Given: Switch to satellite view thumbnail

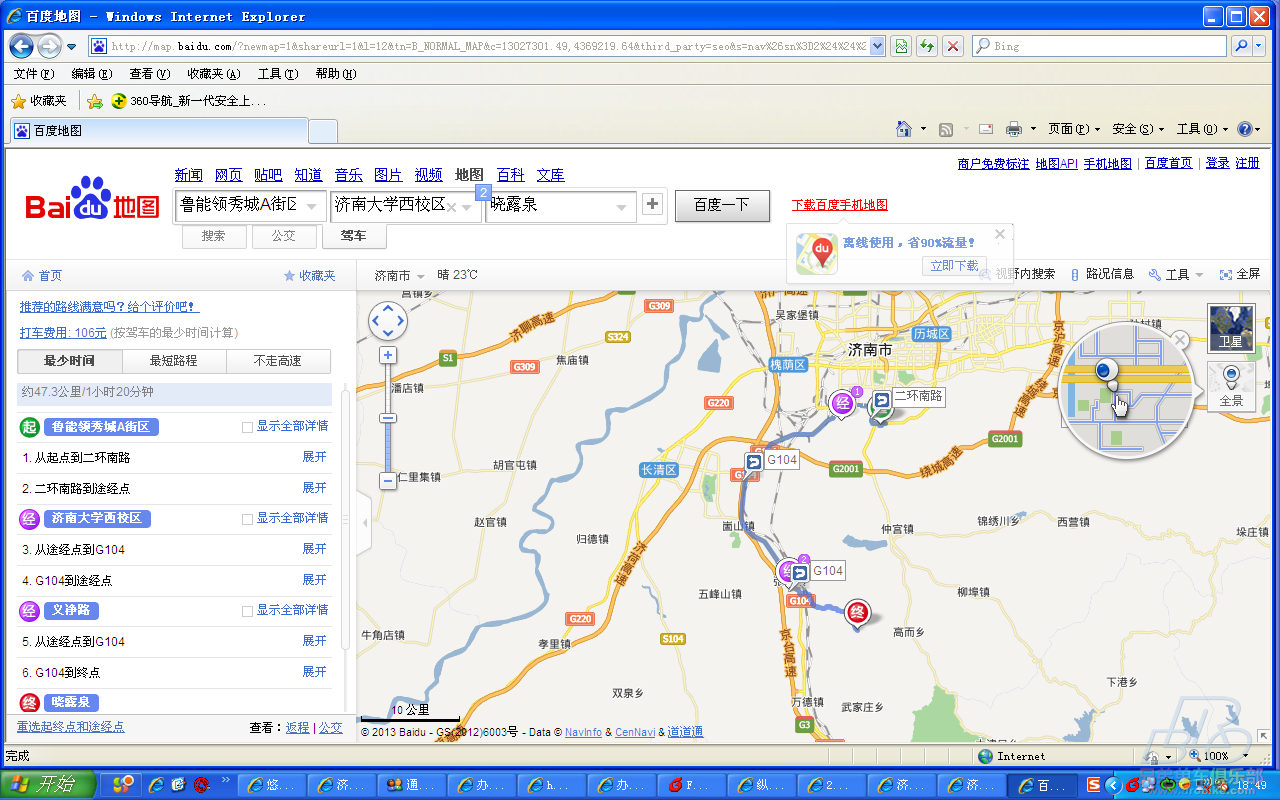Looking at the screenshot, I should tap(1230, 328).
